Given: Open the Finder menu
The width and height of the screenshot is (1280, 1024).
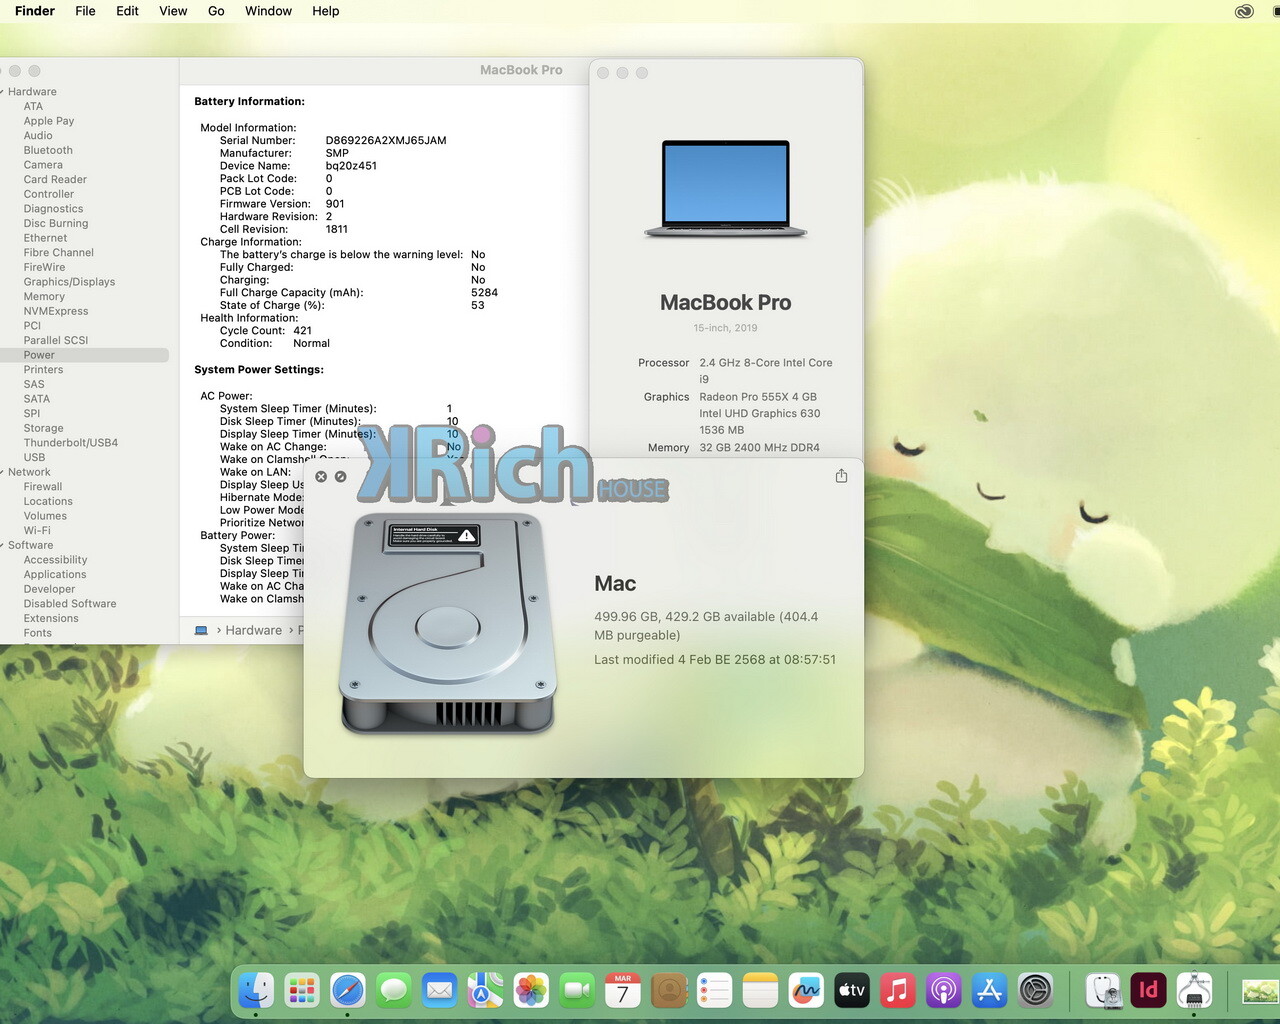Looking at the screenshot, I should (35, 11).
